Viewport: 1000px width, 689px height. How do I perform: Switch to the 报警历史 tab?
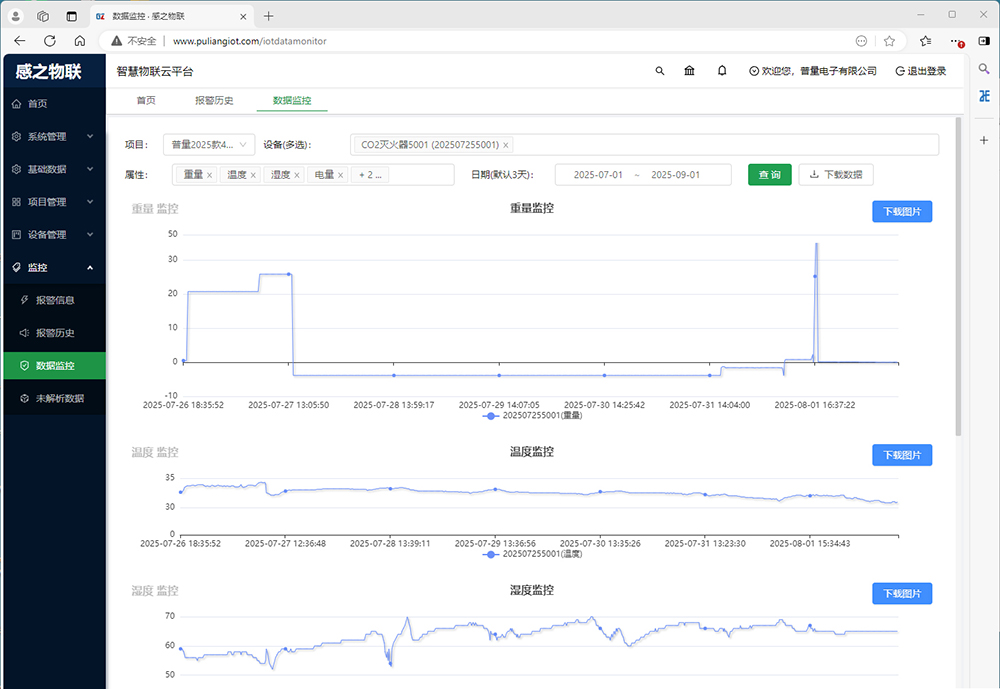pos(214,101)
